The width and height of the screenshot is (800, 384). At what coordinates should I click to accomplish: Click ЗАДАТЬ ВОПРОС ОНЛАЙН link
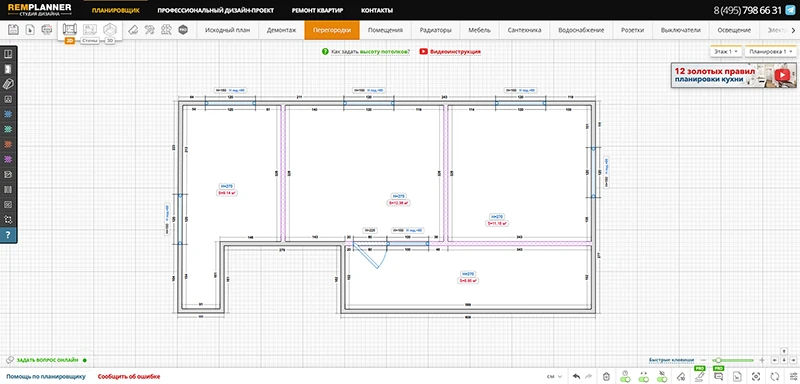click(47, 360)
